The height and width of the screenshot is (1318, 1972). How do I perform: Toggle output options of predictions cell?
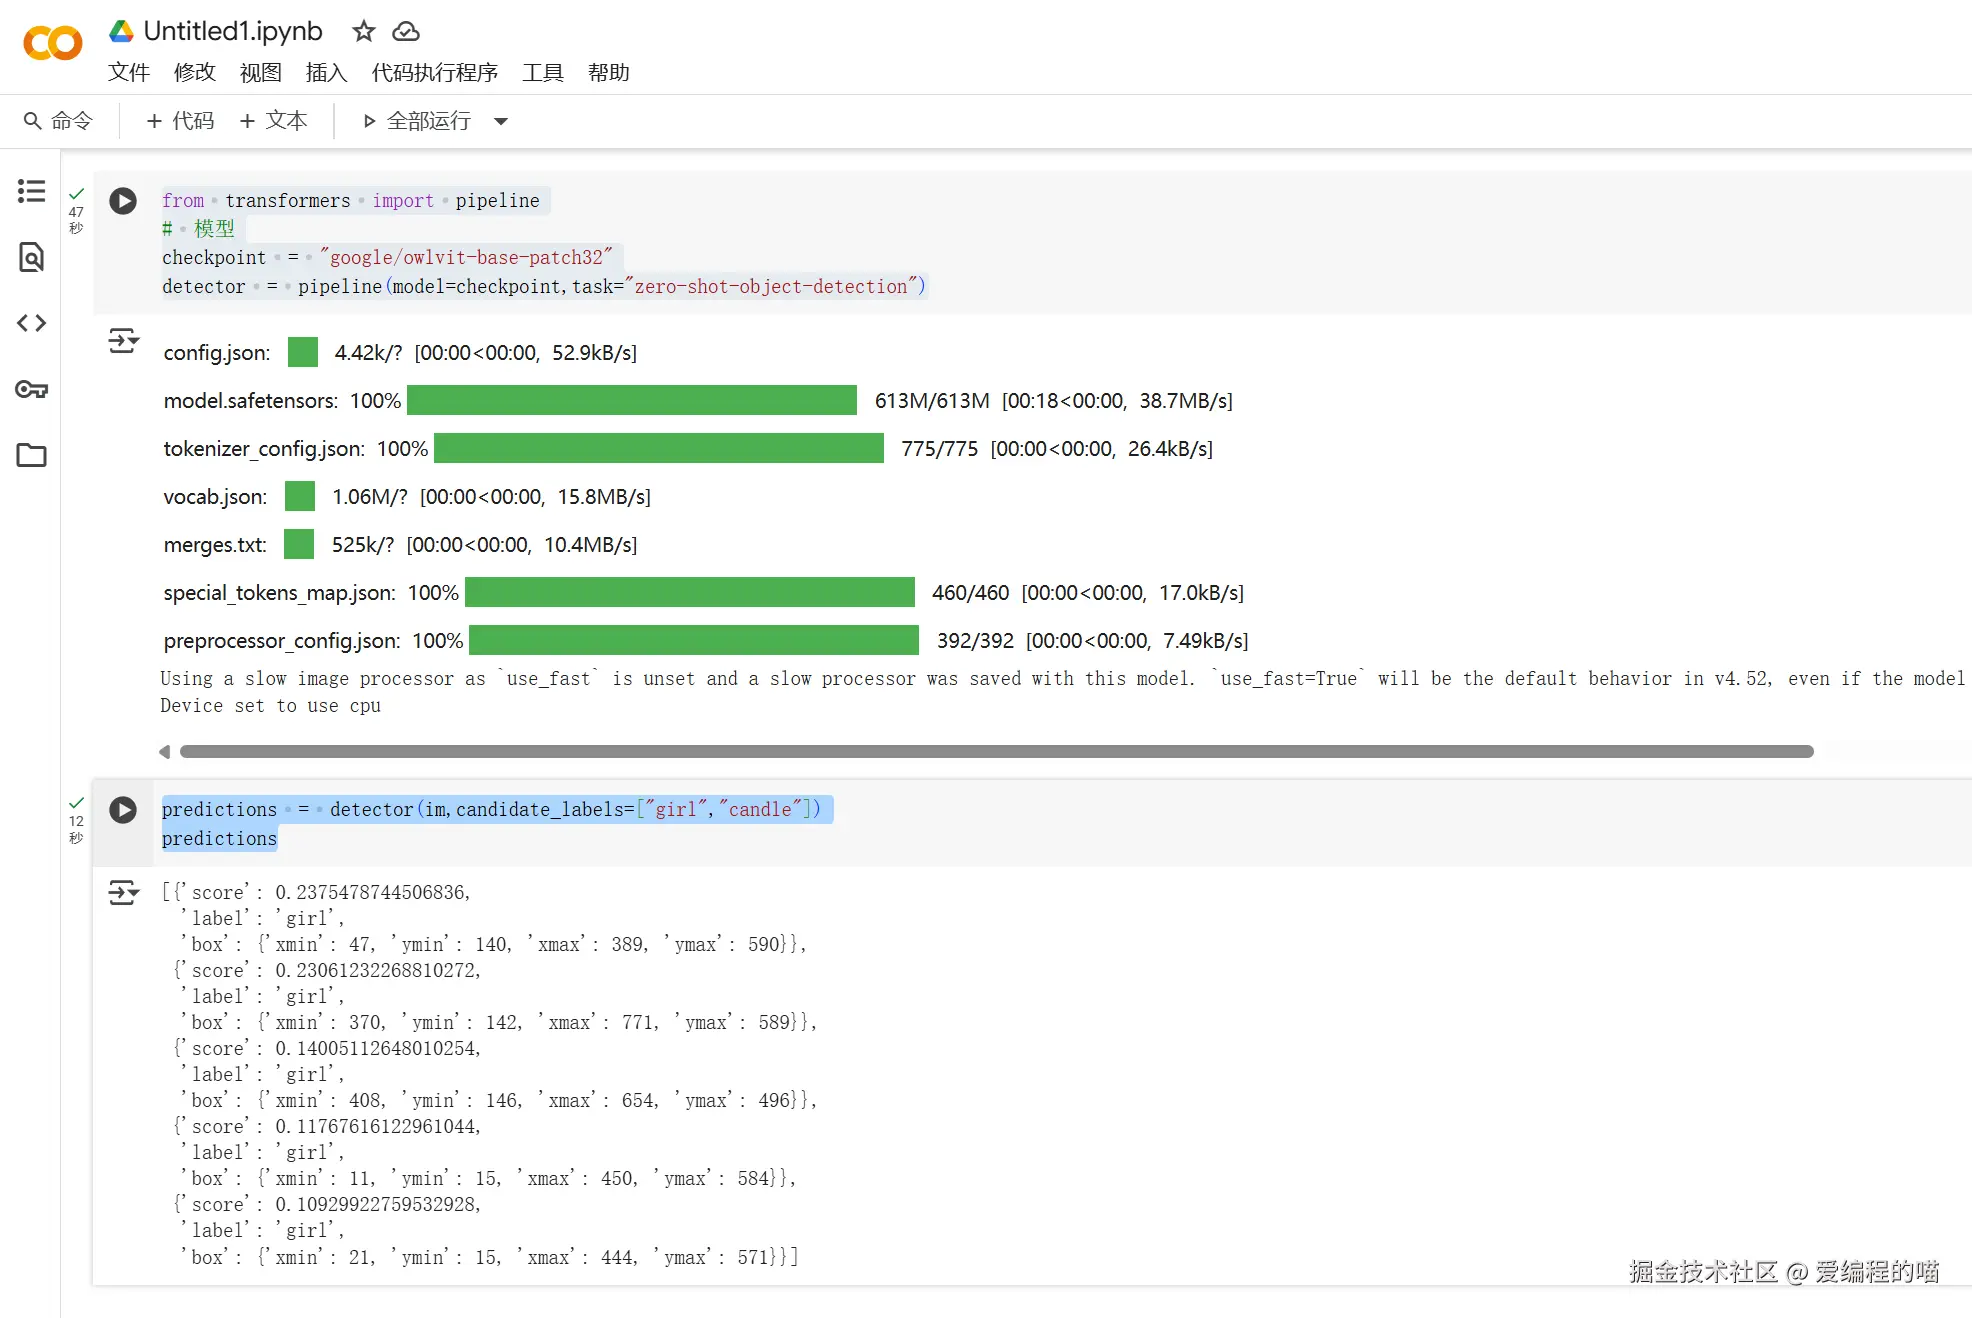123,892
